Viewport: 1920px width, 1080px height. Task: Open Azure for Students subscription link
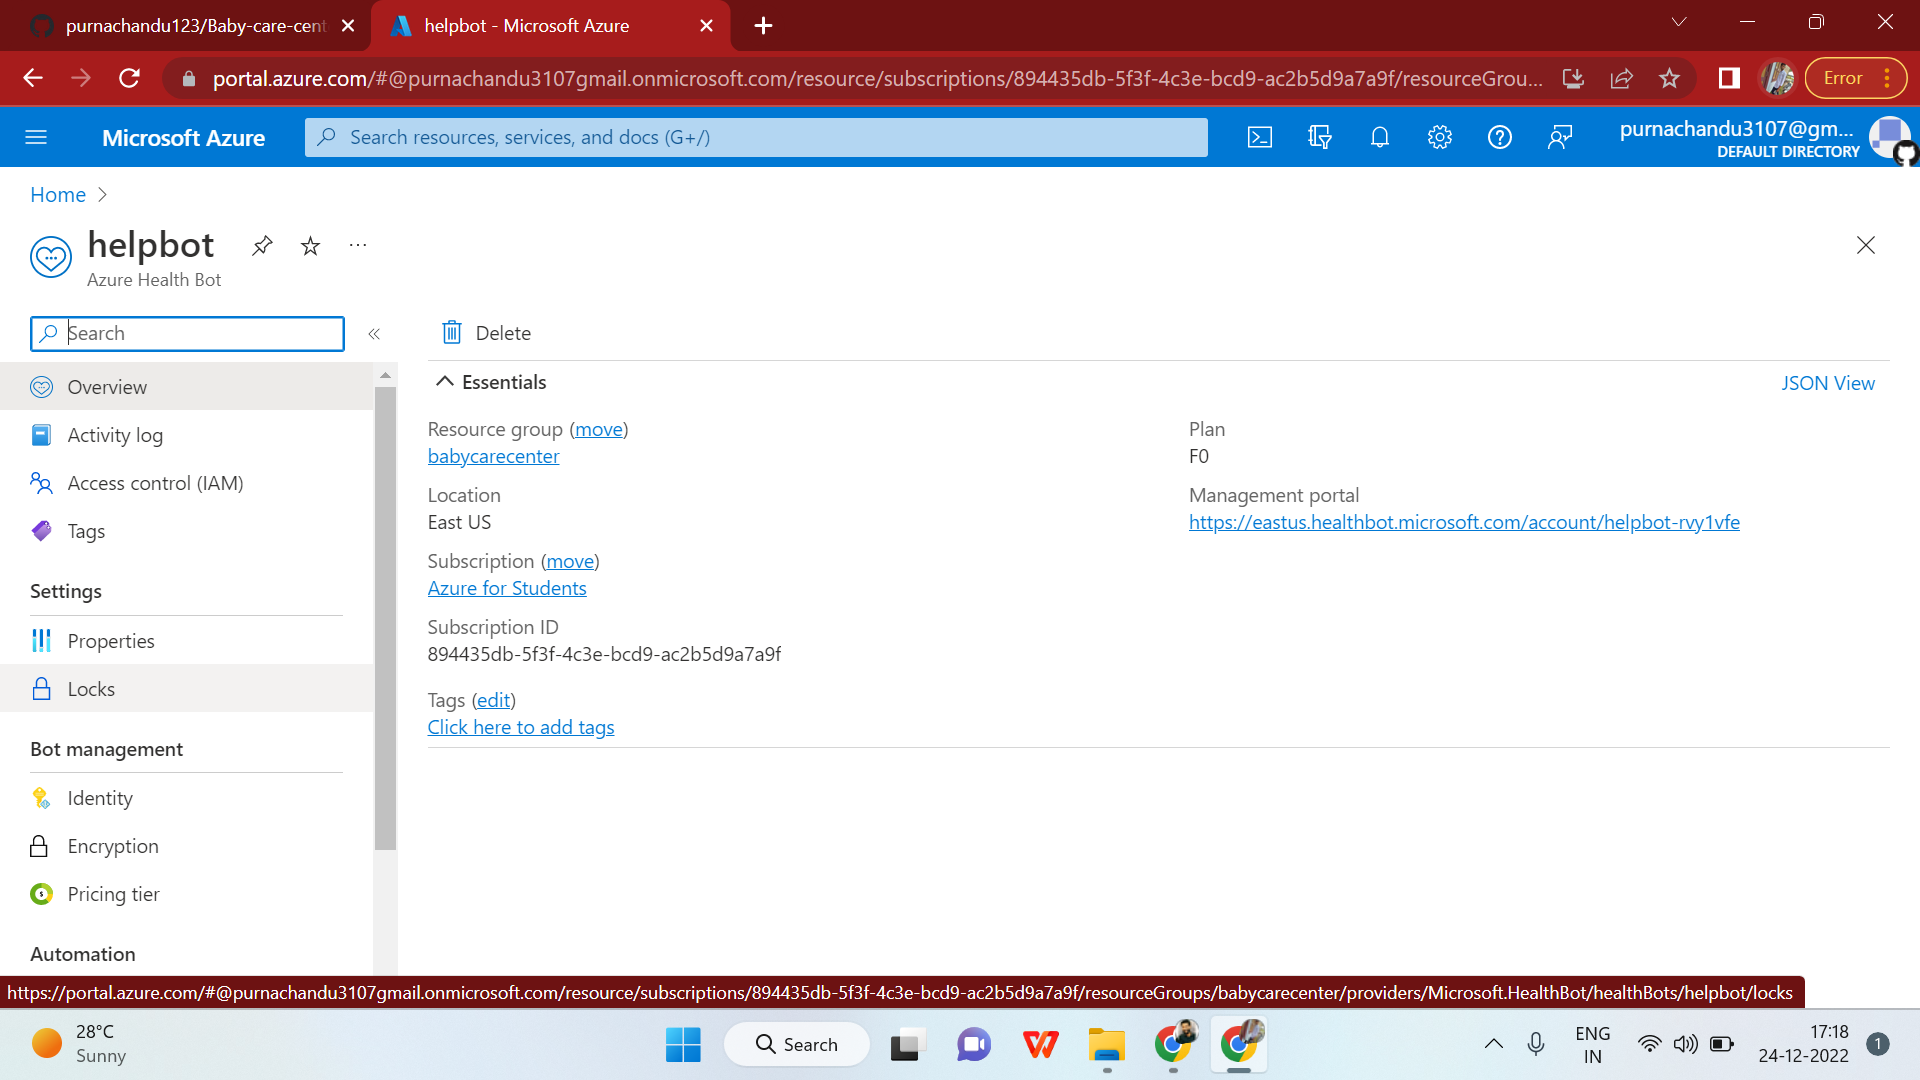tap(507, 588)
